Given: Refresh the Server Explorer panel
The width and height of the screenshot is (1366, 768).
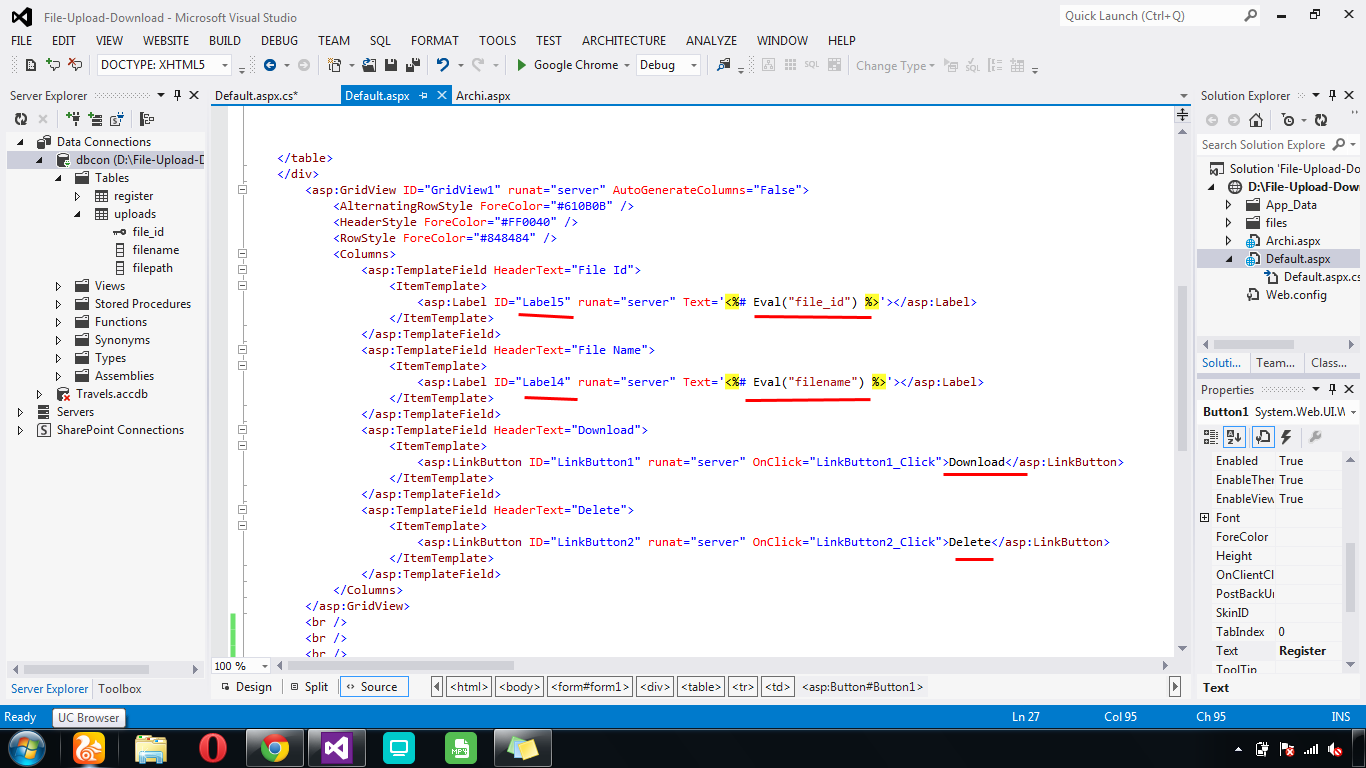Looking at the screenshot, I should coord(20,119).
